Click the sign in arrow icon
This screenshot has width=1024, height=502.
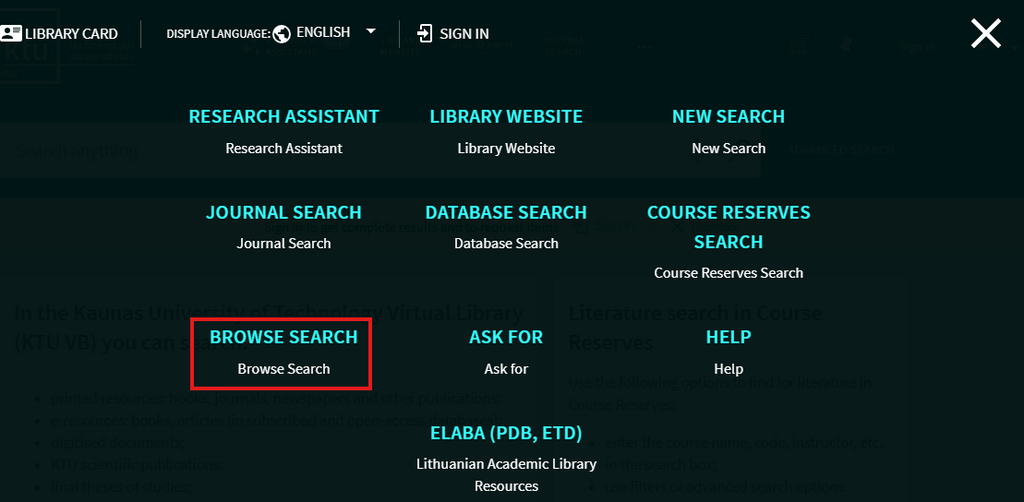425,33
